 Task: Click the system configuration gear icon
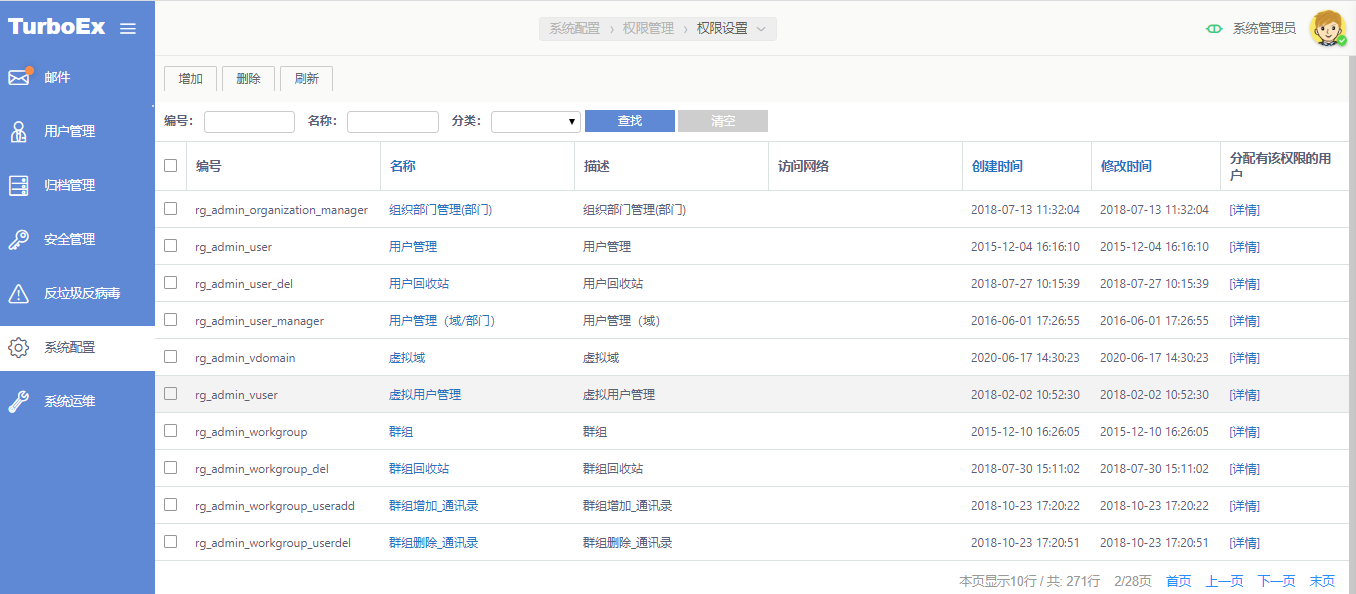pyautogui.click(x=19, y=348)
